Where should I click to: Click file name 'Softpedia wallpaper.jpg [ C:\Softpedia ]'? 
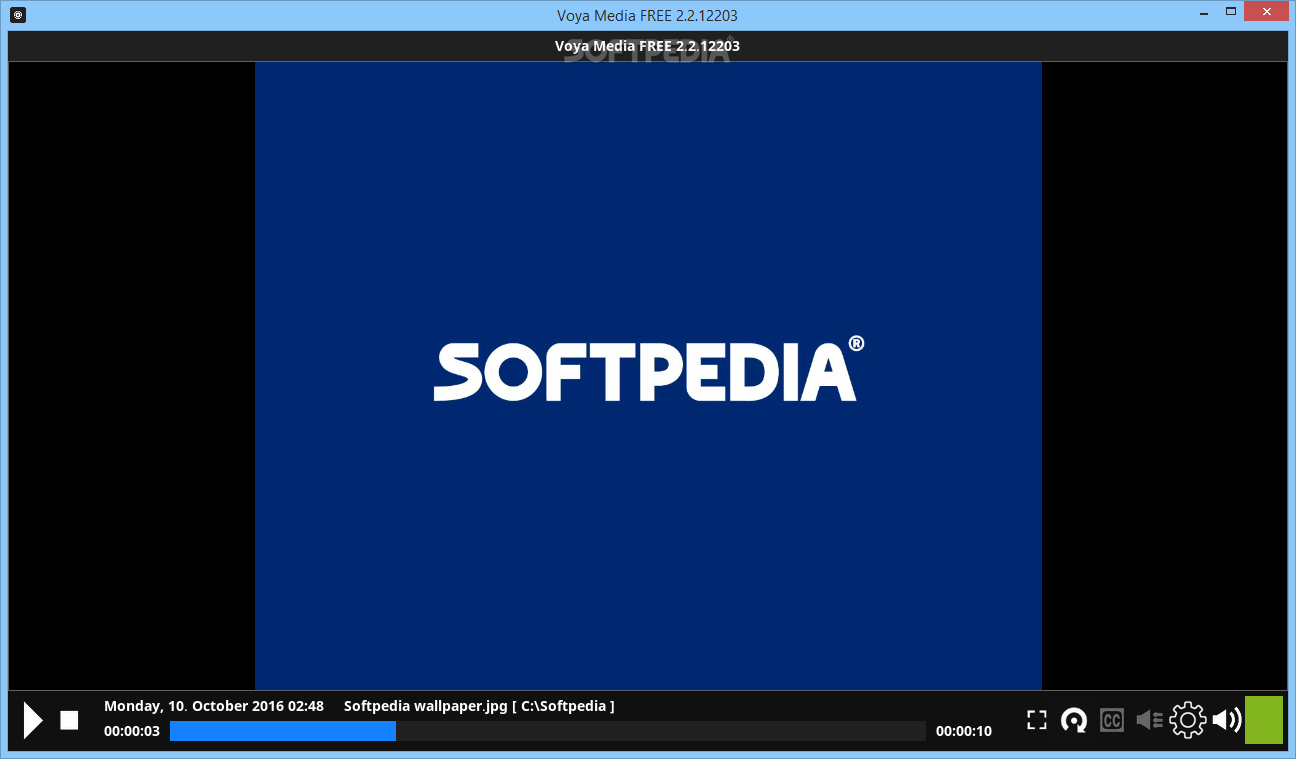[479, 706]
